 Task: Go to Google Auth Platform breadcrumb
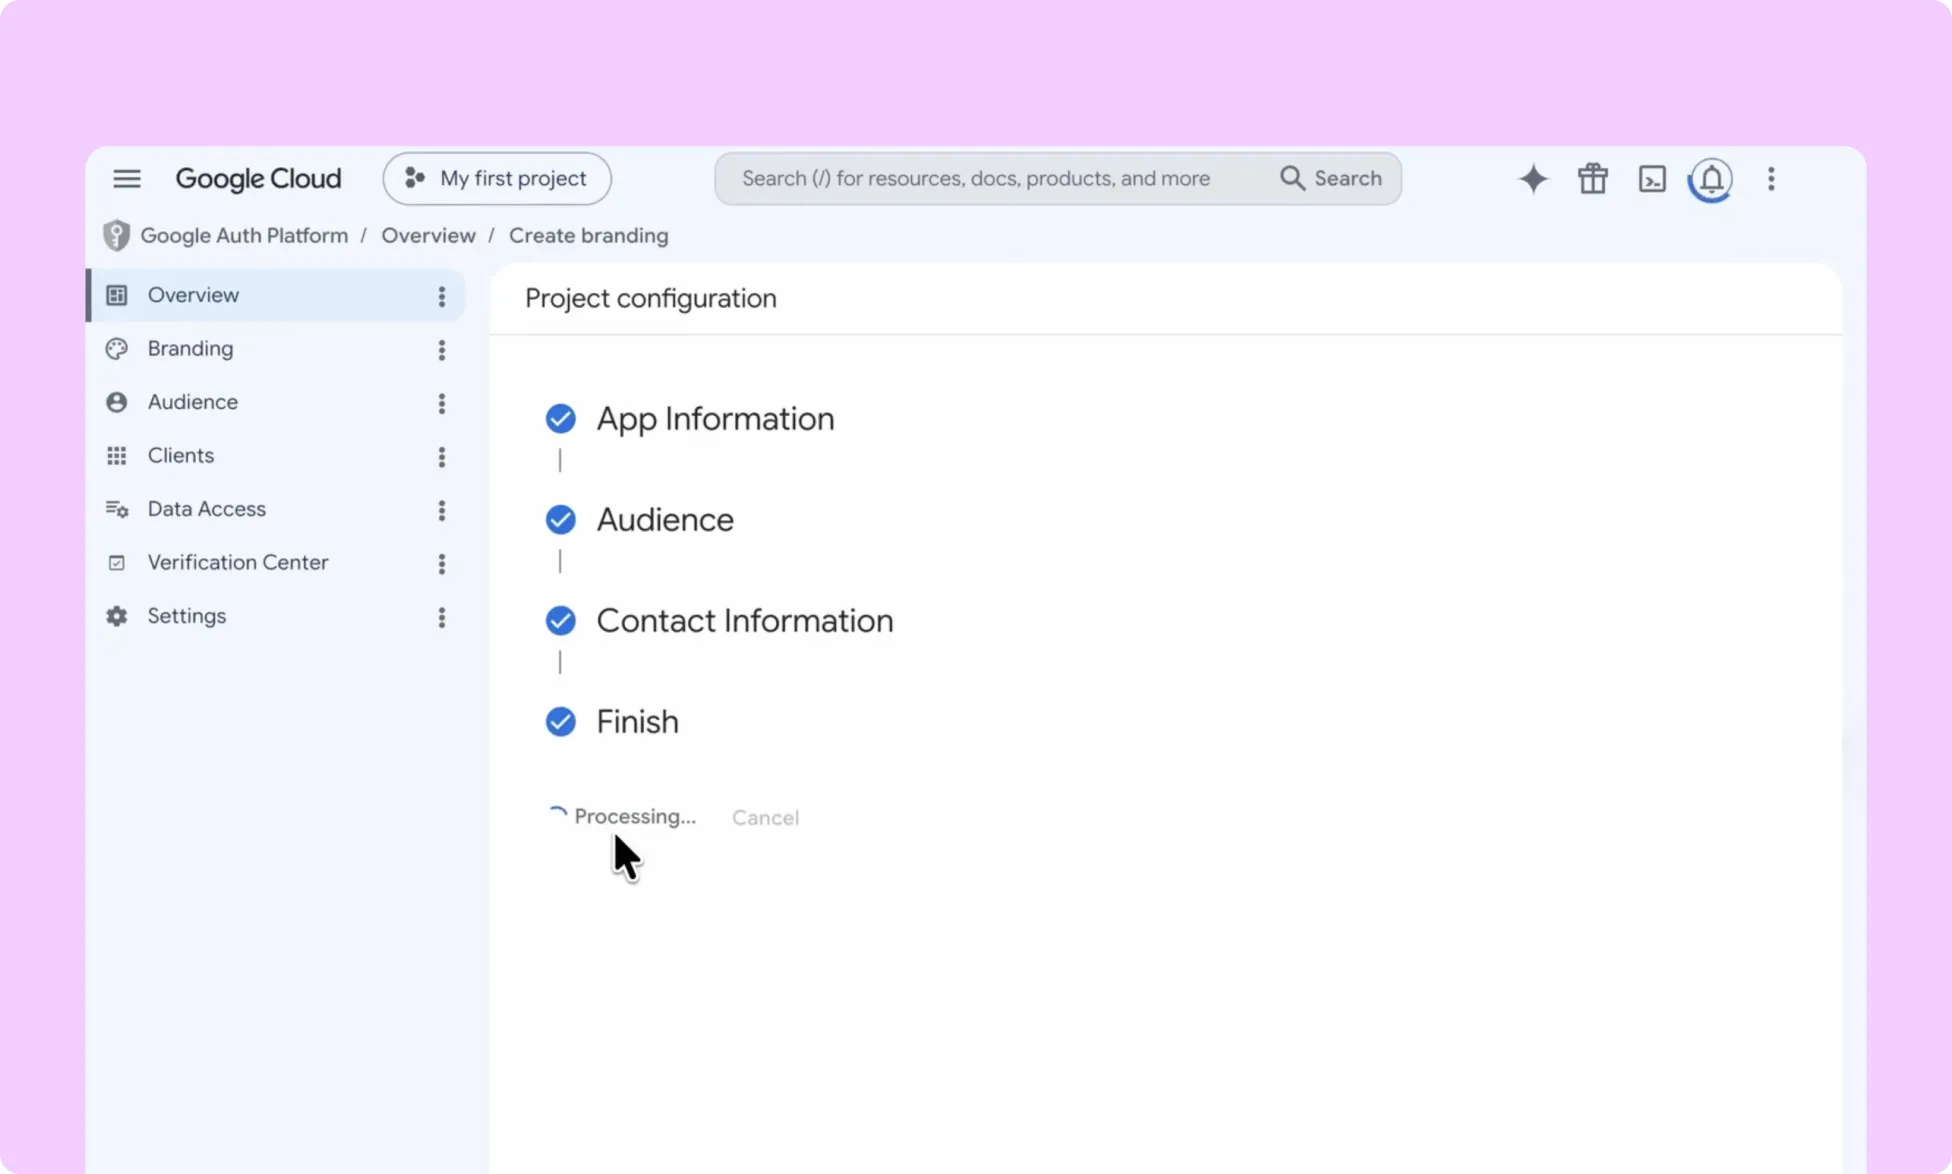click(x=244, y=235)
